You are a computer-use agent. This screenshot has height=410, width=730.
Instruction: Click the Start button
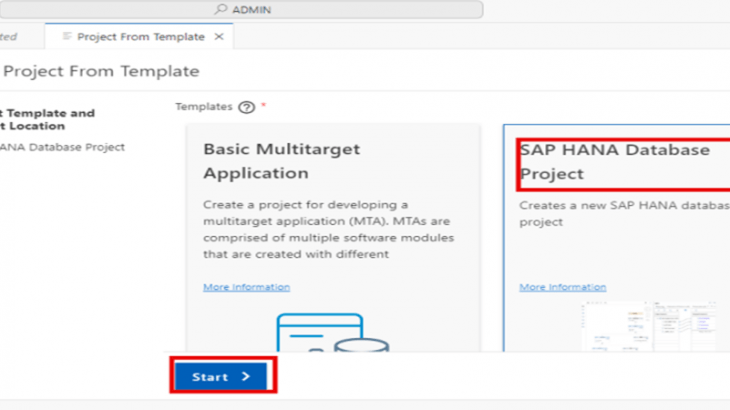[x=221, y=376]
